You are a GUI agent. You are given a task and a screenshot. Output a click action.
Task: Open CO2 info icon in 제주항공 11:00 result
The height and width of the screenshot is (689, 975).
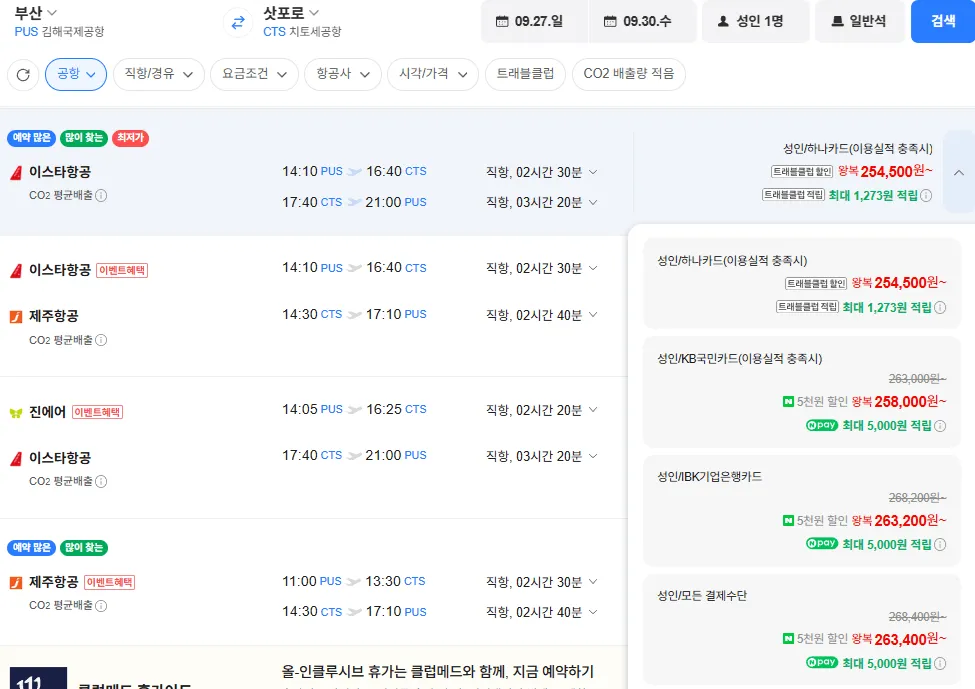tap(101, 605)
